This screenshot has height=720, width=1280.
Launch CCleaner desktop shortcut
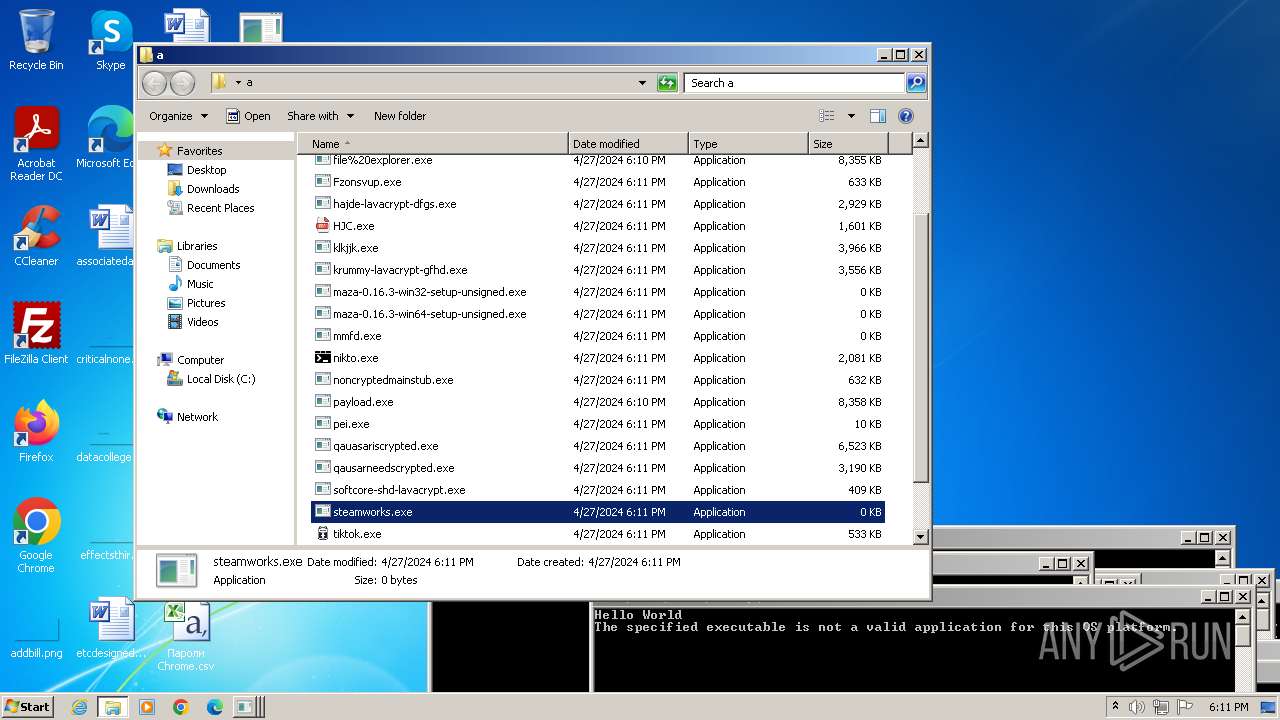pyautogui.click(x=36, y=236)
